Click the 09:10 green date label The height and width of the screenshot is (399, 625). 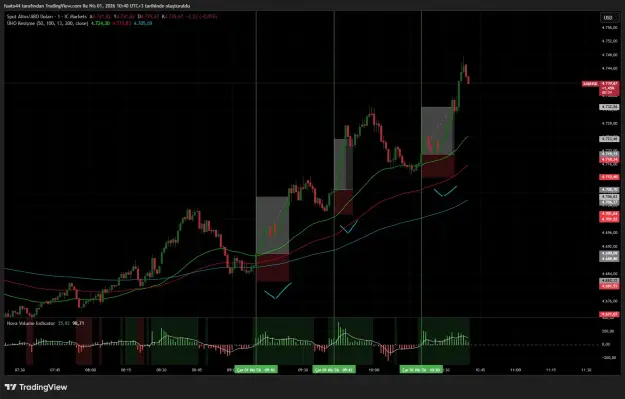[x=256, y=370]
